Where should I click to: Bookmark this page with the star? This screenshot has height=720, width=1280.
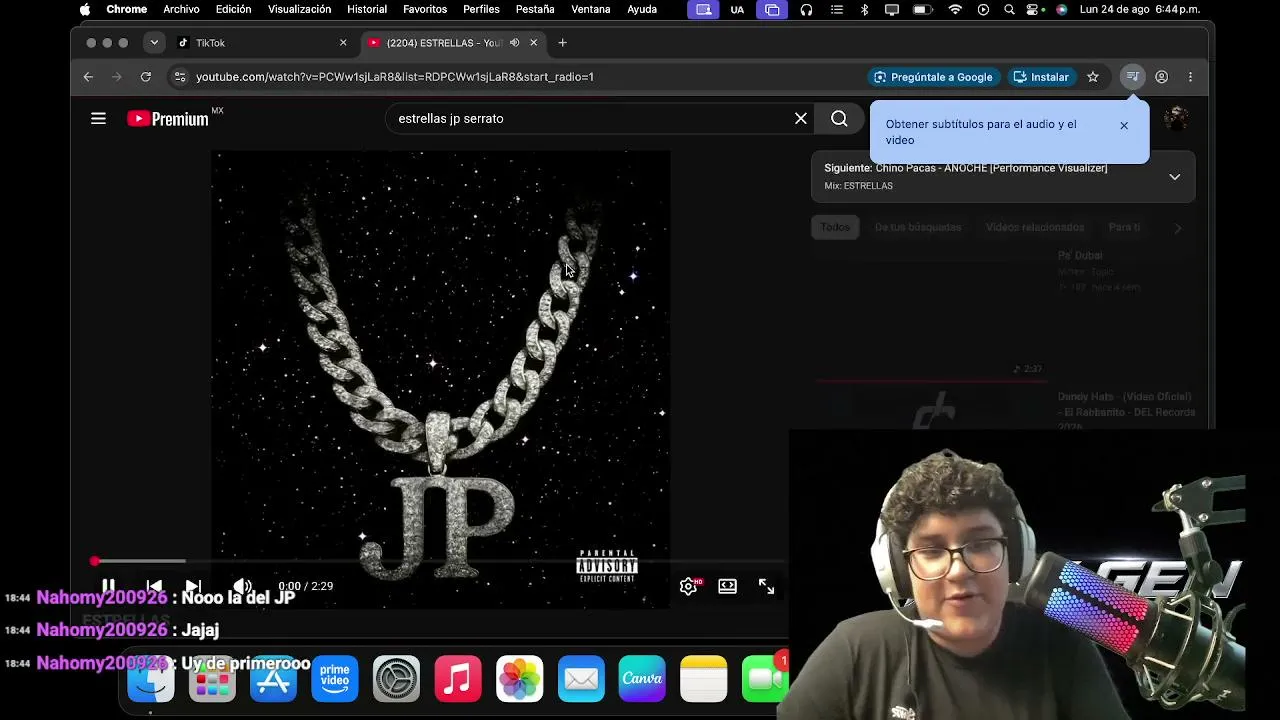pyautogui.click(x=1093, y=77)
